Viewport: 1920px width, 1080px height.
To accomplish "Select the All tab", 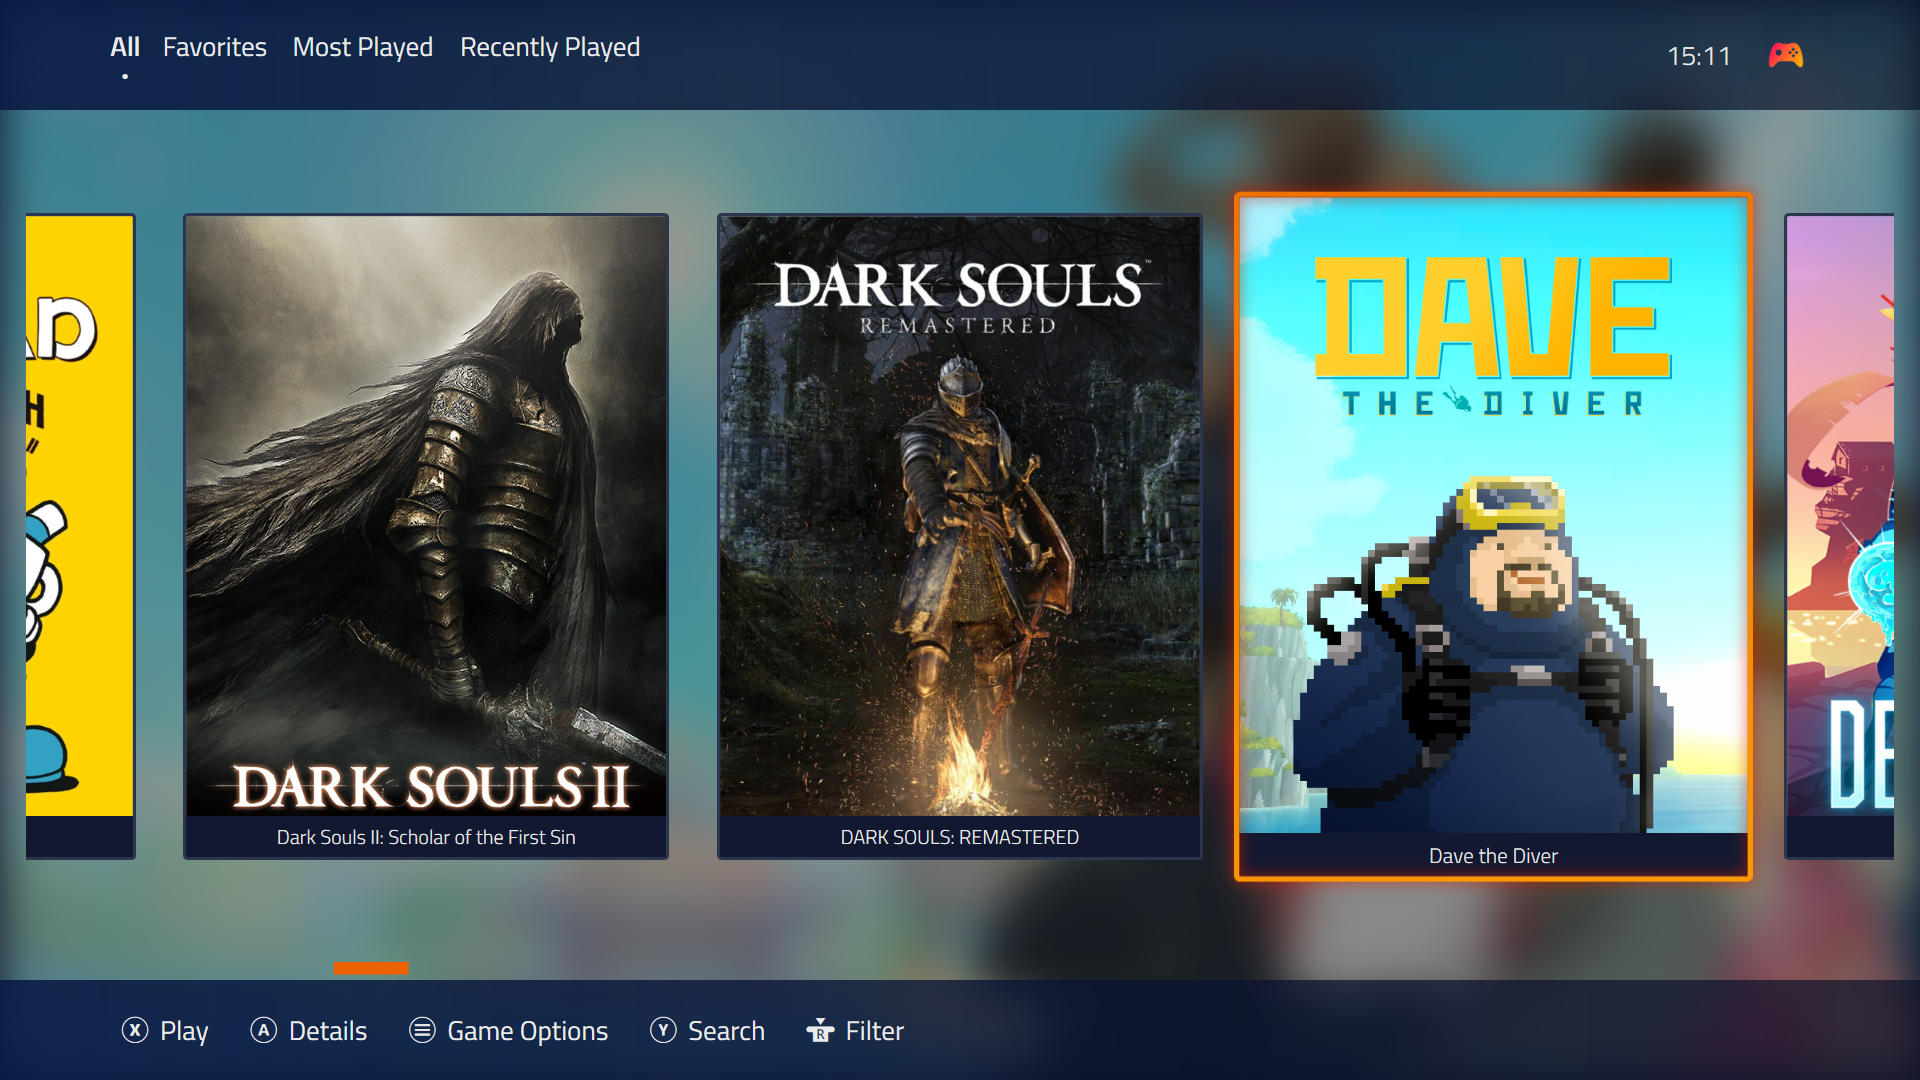I will click(124, 47).
